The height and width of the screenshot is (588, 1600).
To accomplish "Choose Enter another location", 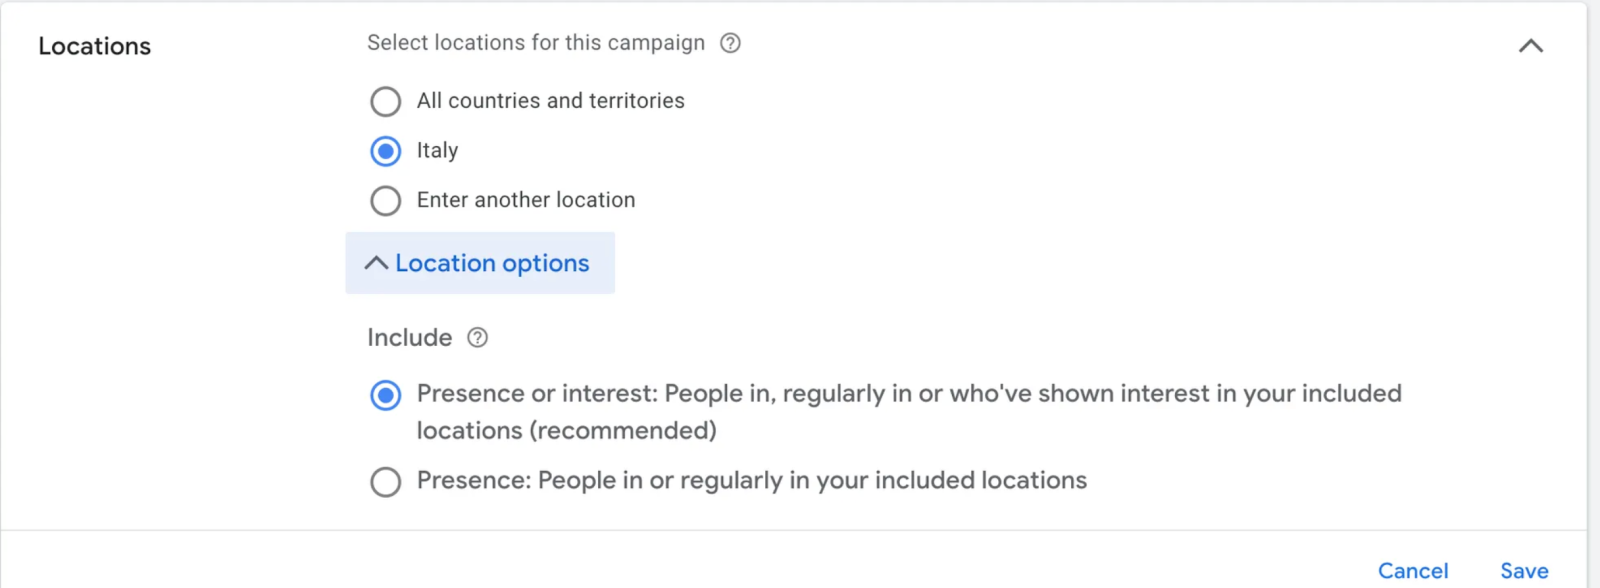I will tap(385, 200).
